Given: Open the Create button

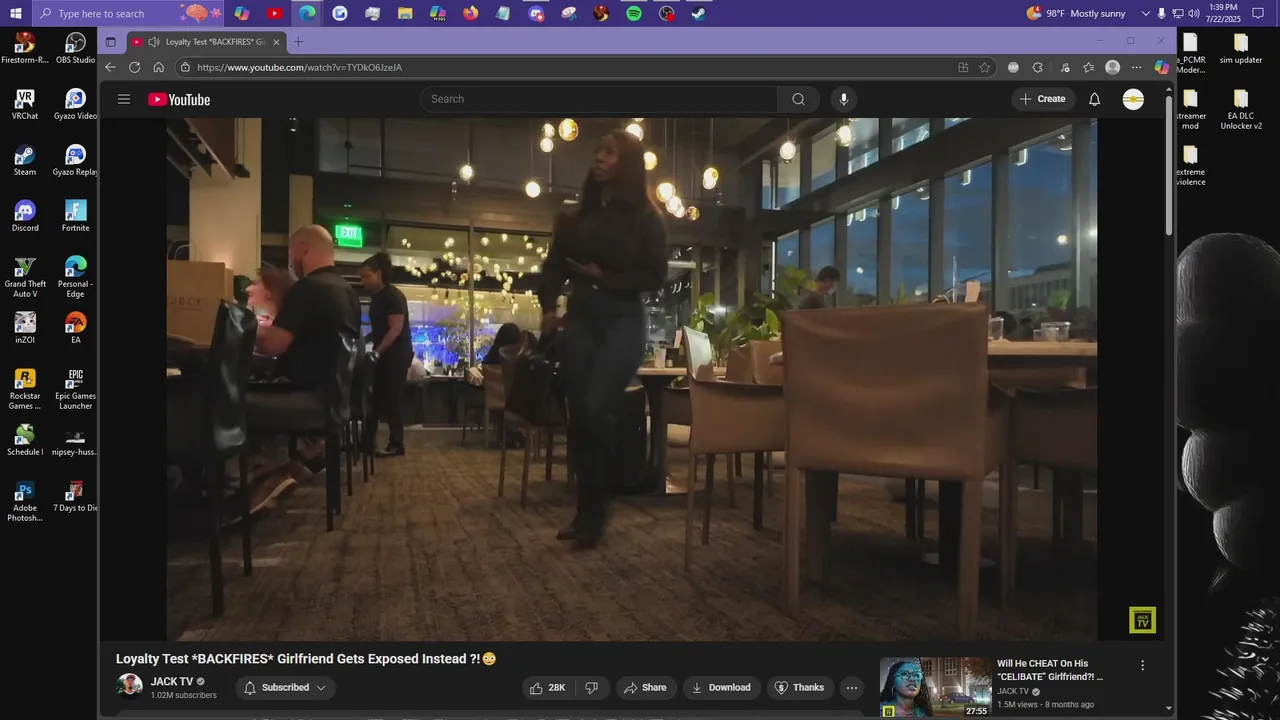Looking at the screenshot, I should (1042, 99).
